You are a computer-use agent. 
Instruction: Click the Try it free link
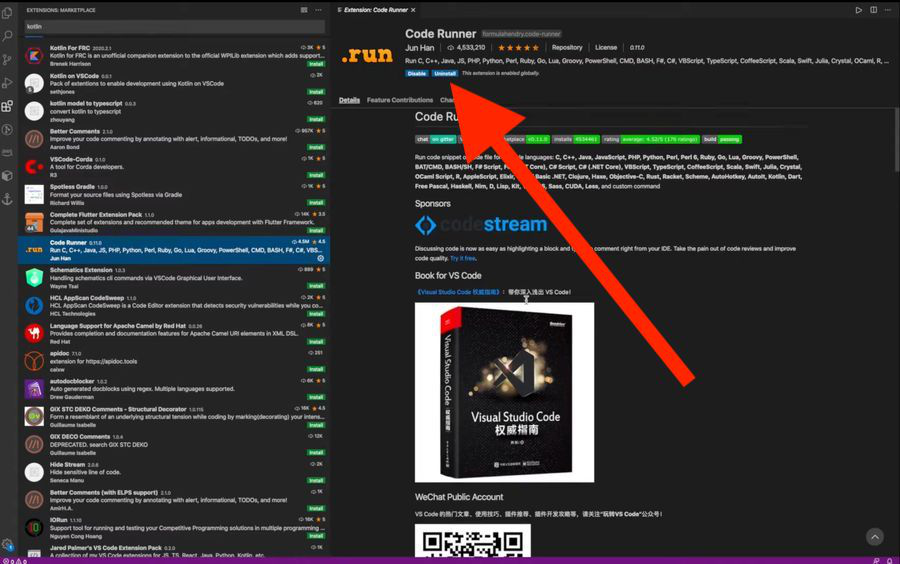pyautogui.click(x=463, y=259)
